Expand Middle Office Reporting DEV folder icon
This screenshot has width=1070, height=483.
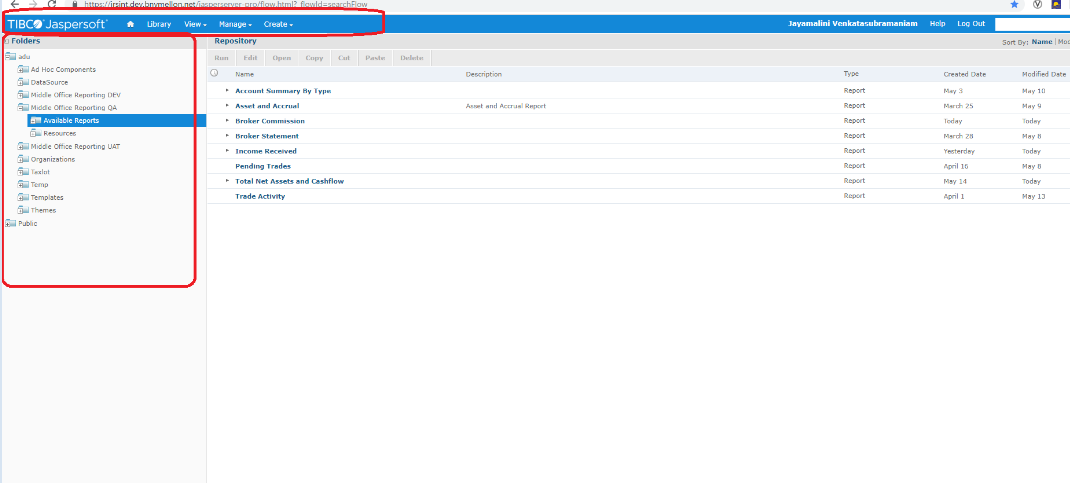[23, 95]
